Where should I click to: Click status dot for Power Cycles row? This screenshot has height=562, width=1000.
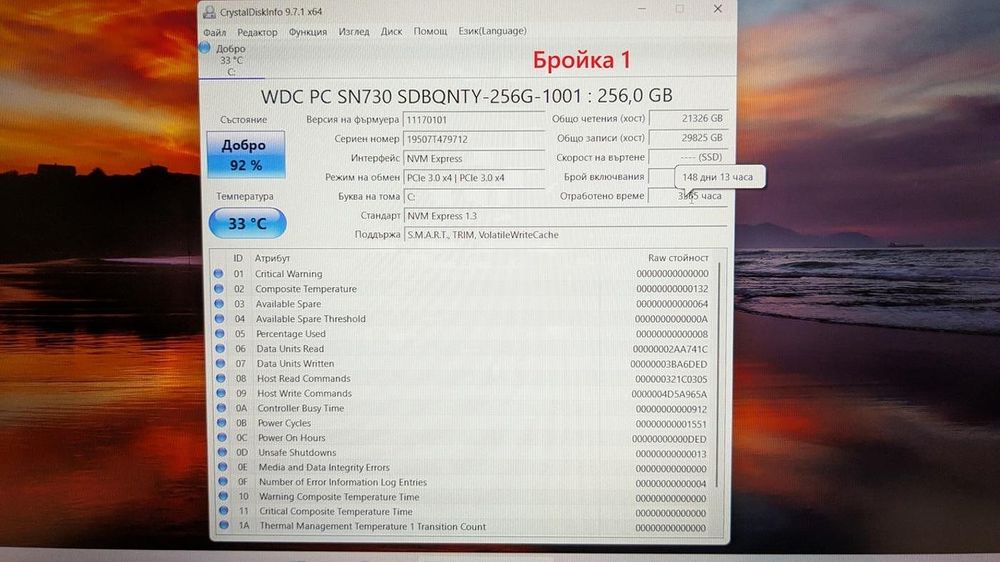(222, 422)
